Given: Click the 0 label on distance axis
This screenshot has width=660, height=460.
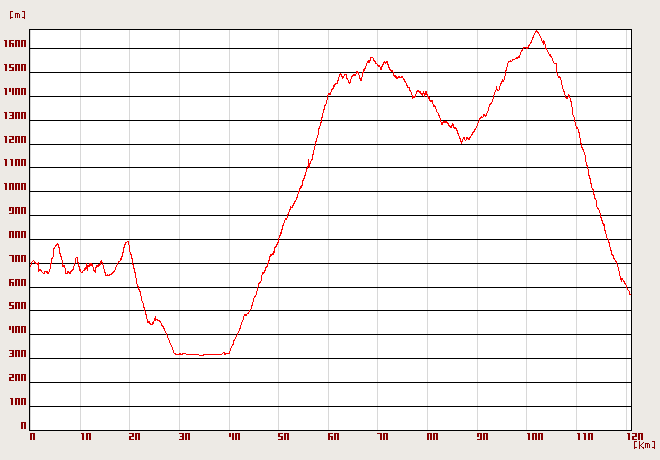Looking at the screenshot, I should pyautogui.click(x=32, y=436).
